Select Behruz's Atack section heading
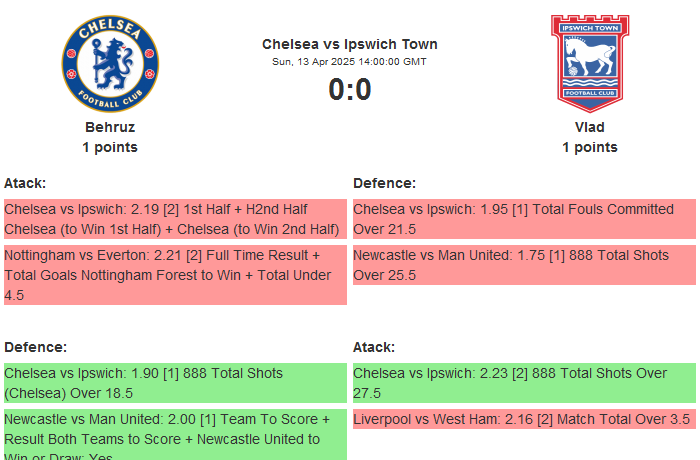Image resolution: width=700 pixels, height=460 pixels. pos(25,183)
